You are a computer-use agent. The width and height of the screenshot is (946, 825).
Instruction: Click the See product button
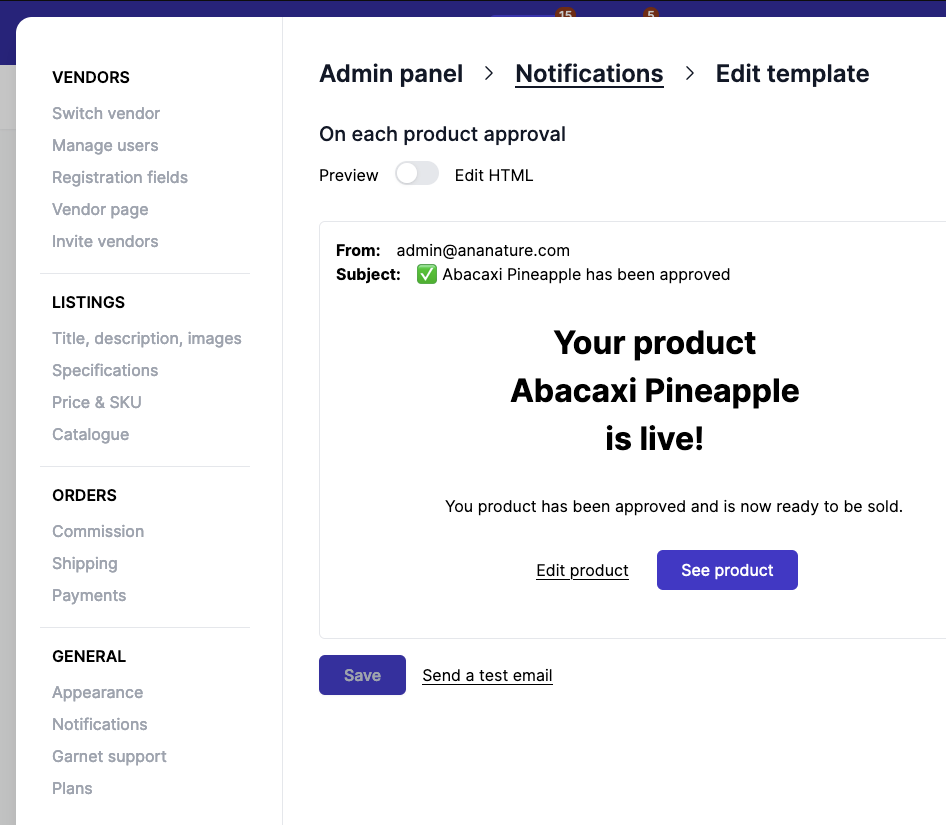point(727,570)
